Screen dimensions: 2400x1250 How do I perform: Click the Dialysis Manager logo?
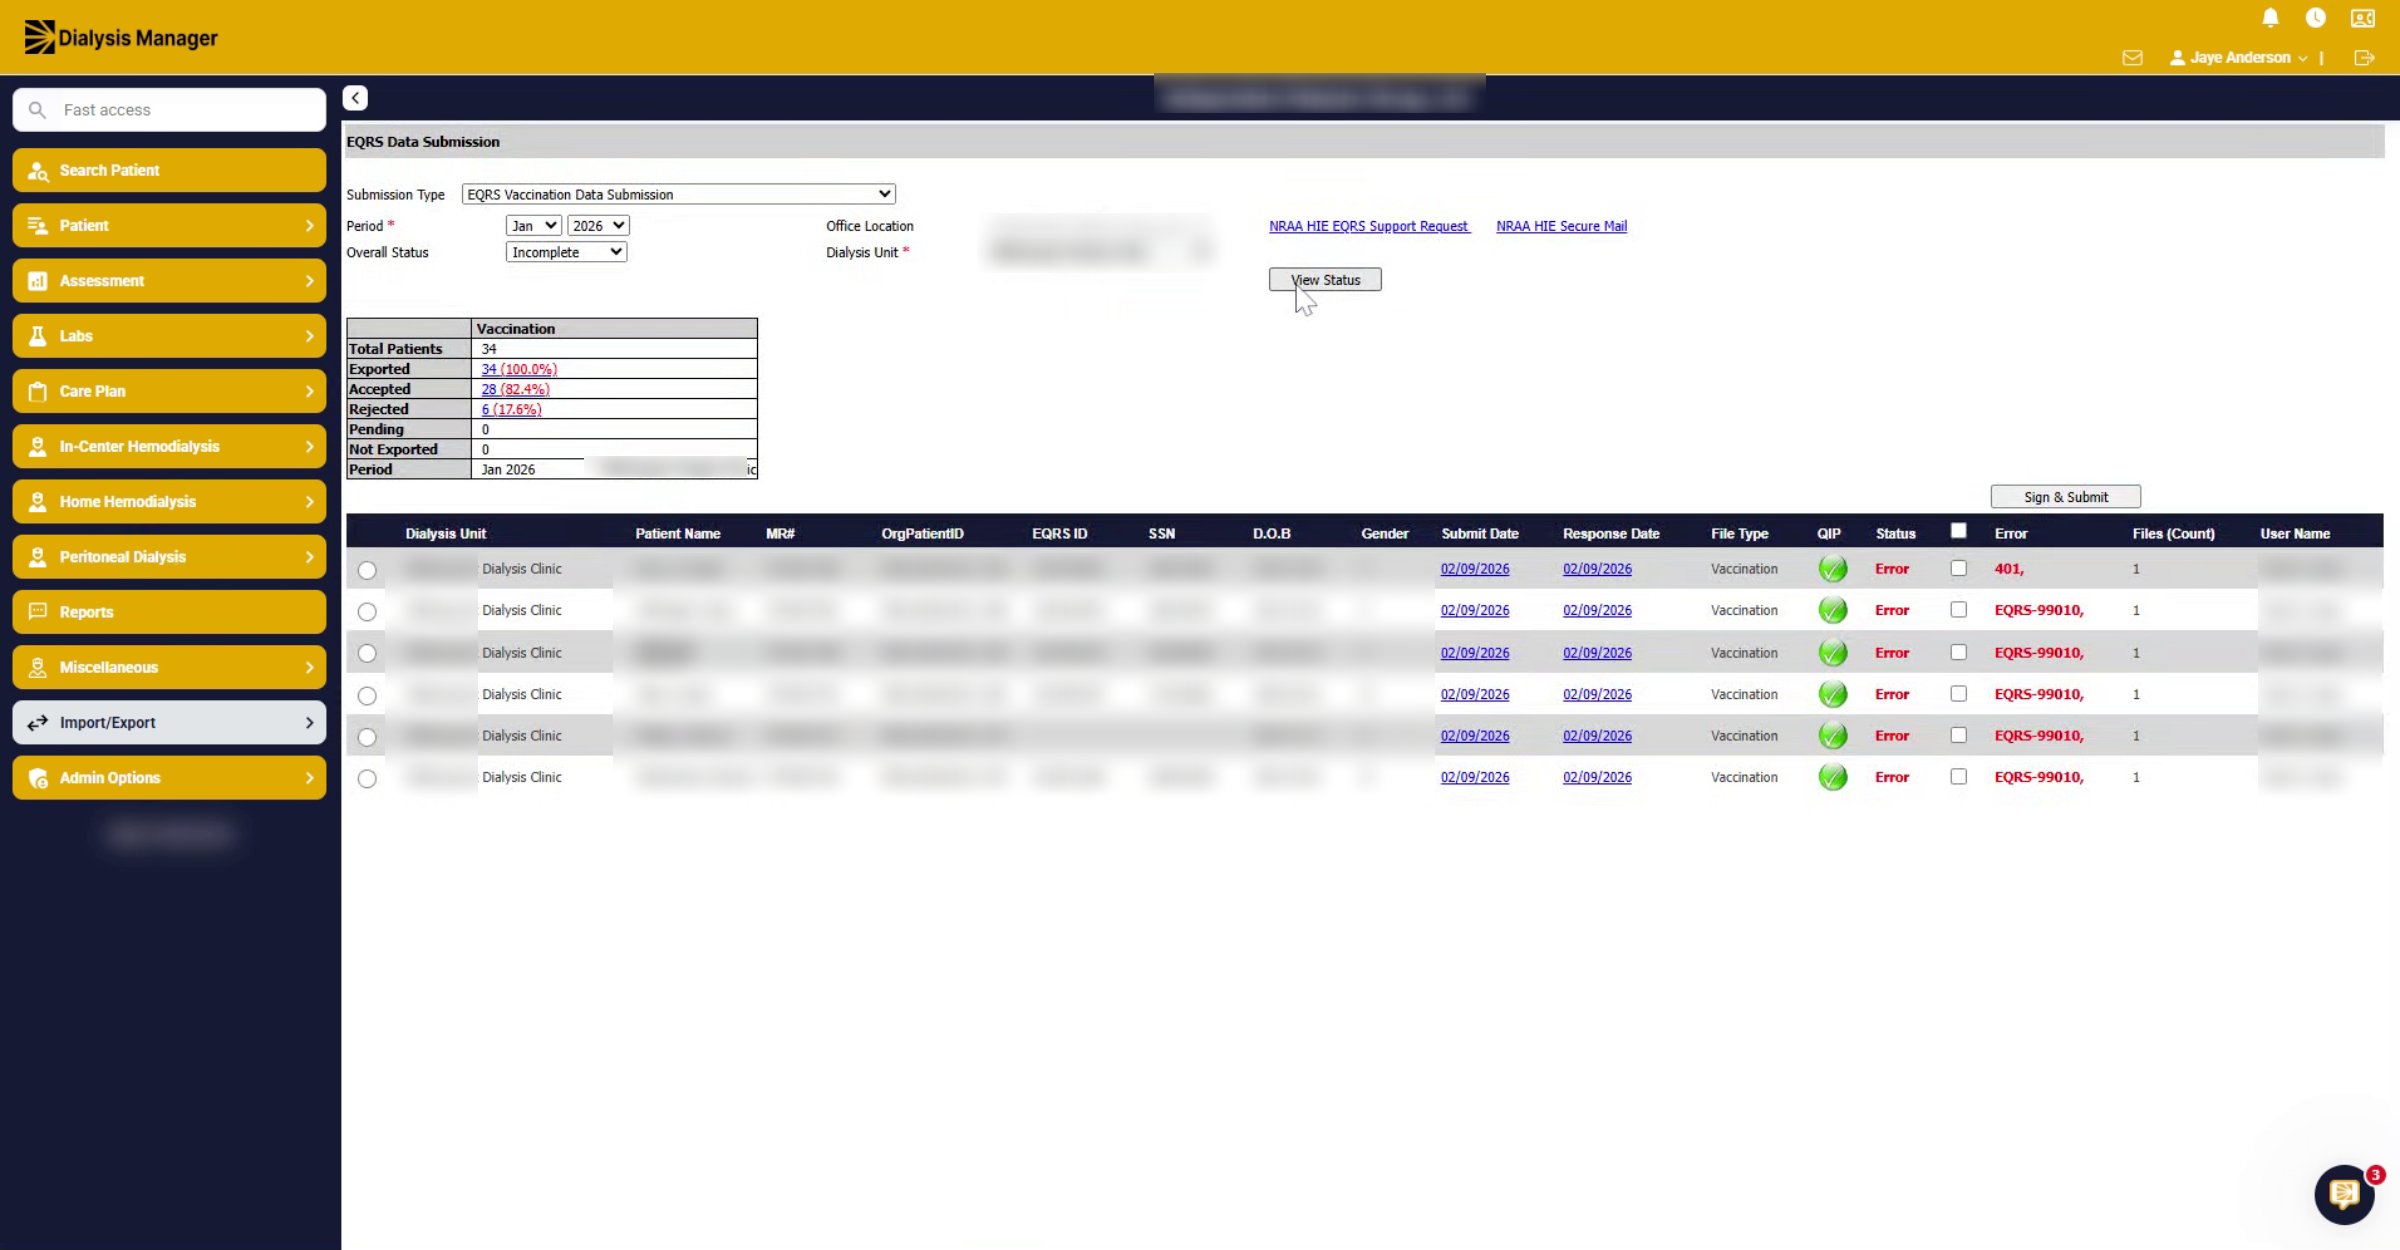pos(121,38)
